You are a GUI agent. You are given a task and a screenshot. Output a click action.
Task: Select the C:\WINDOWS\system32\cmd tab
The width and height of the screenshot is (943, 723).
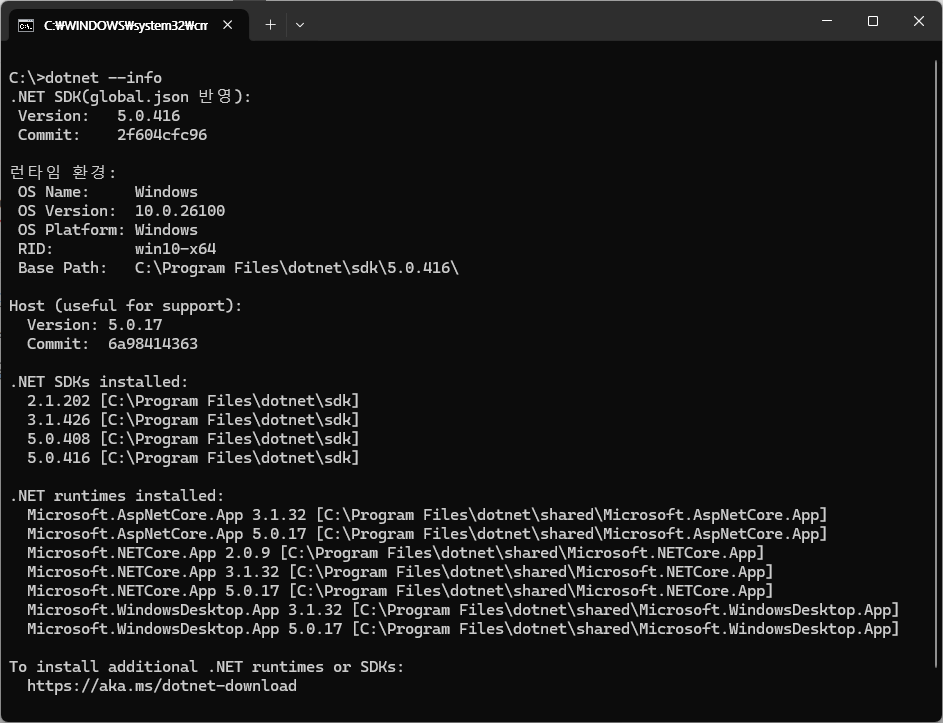pyautogui.click(x=129, y=25)
